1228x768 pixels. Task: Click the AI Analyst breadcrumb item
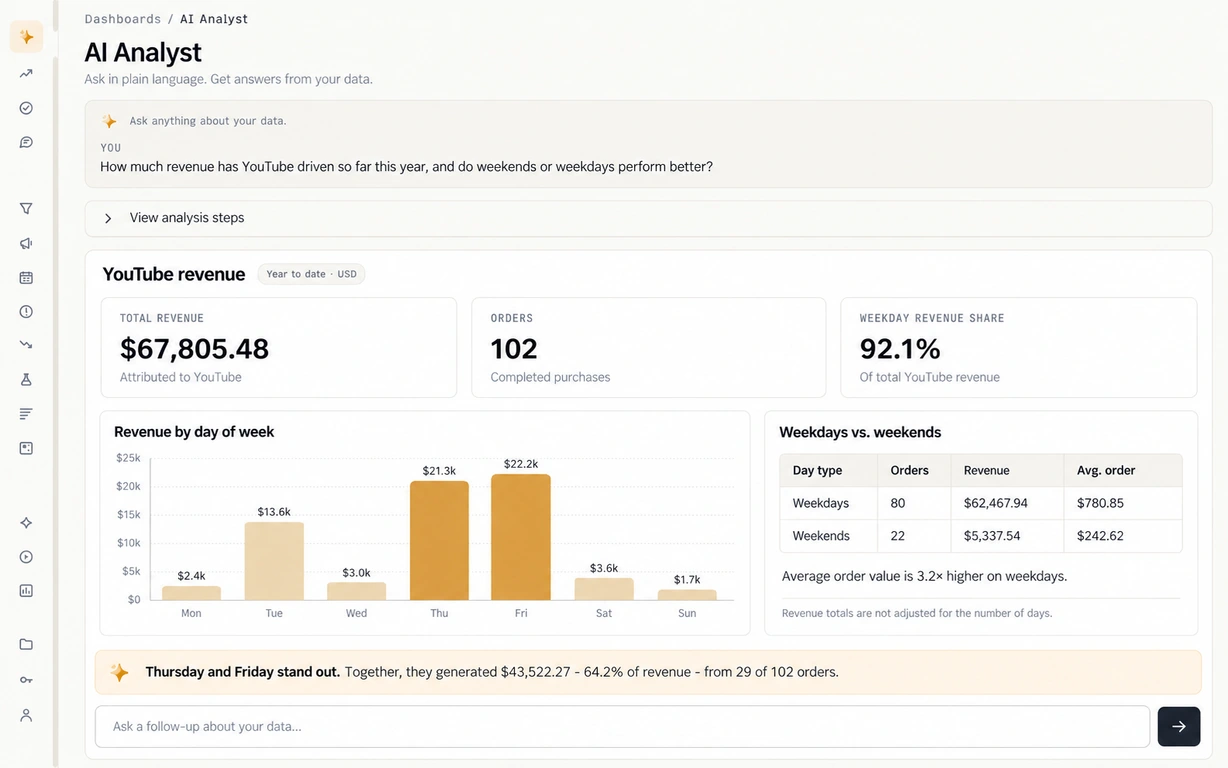click(x=214, y=19)
